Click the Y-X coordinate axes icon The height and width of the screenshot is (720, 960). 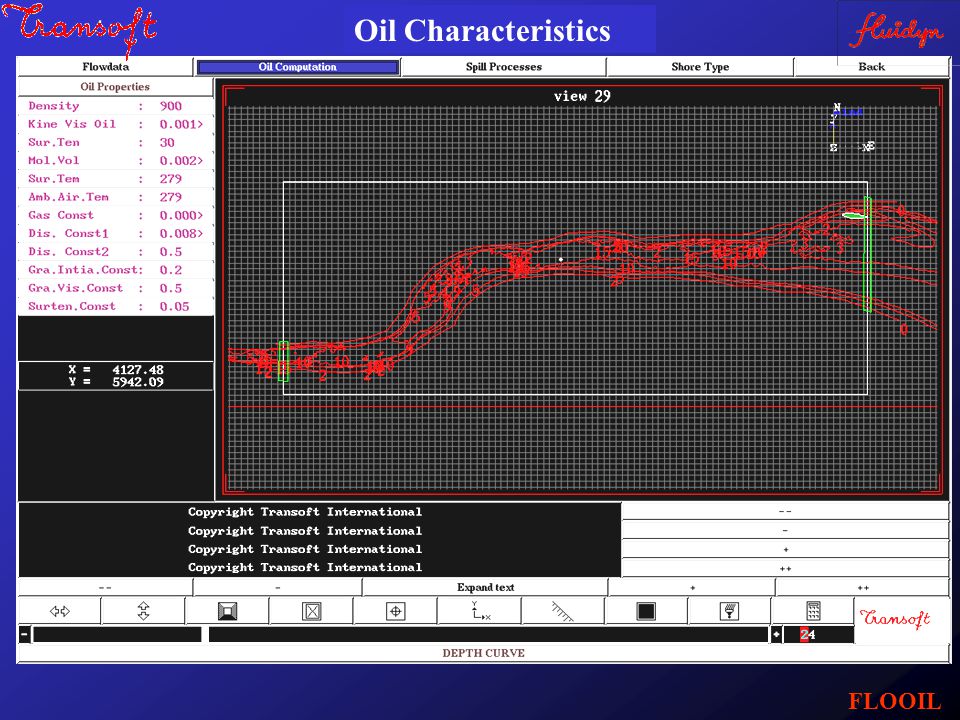480,611
